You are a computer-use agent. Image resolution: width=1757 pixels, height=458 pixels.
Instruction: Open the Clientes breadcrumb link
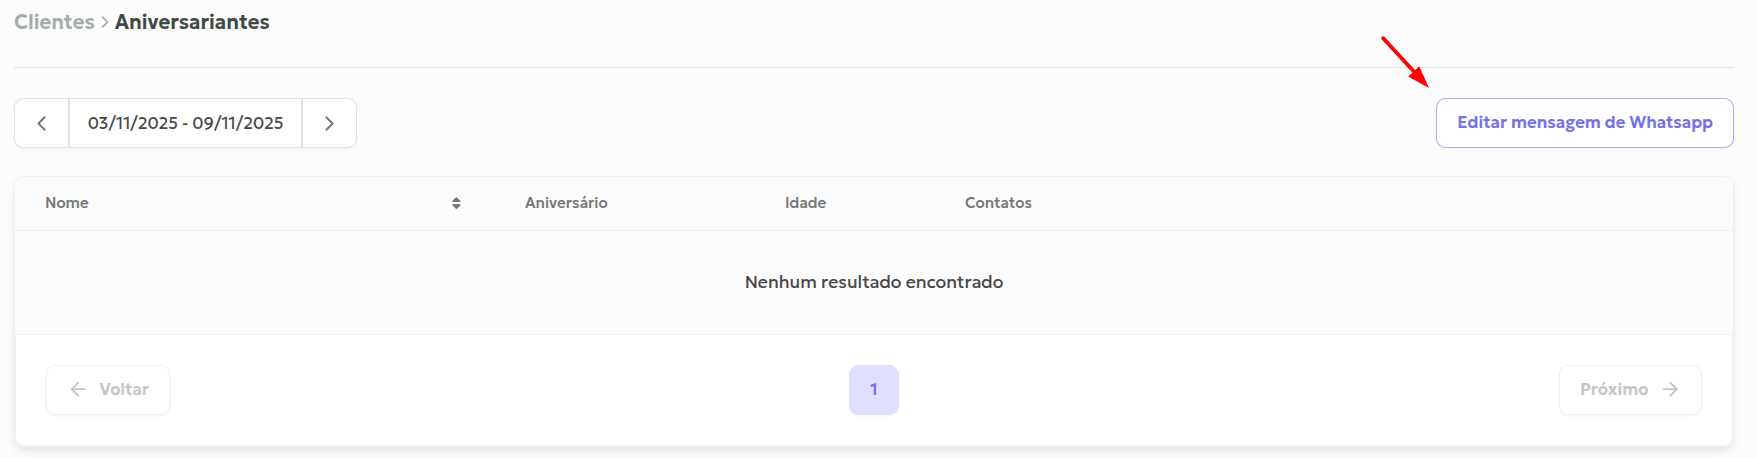tap(54, 22)
